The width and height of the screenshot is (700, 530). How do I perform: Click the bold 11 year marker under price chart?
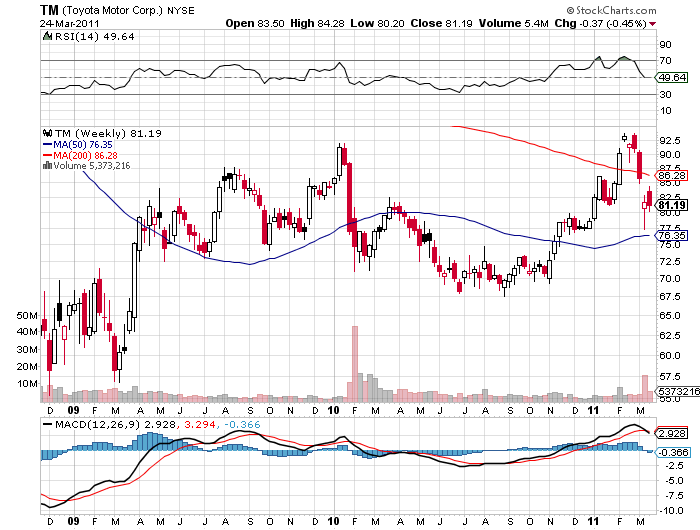click(x=593, y=410)
